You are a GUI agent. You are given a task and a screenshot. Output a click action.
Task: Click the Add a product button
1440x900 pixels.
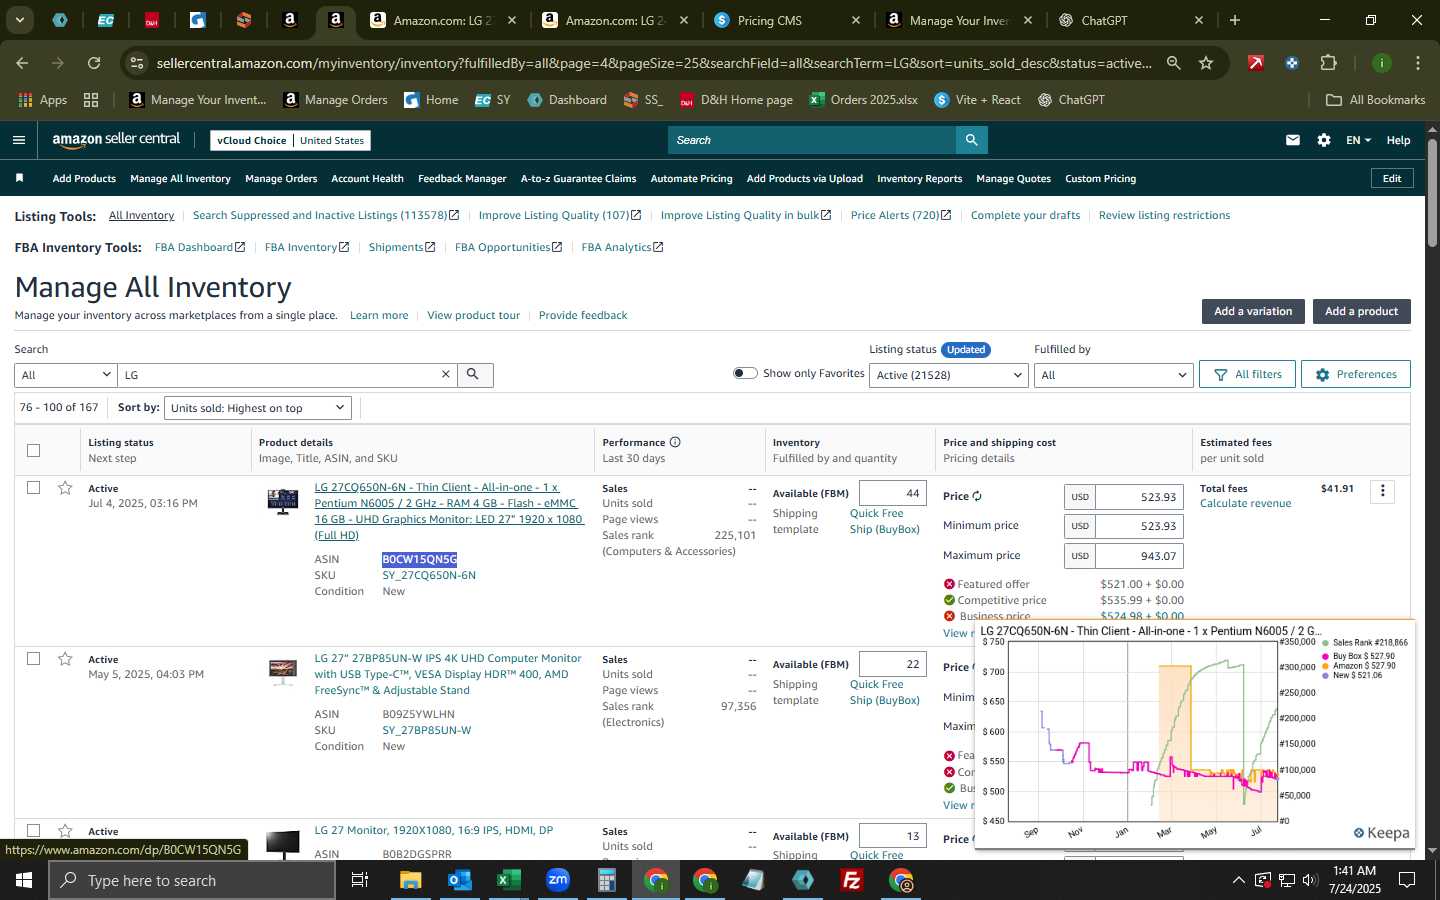click(x=1361, y=311)
